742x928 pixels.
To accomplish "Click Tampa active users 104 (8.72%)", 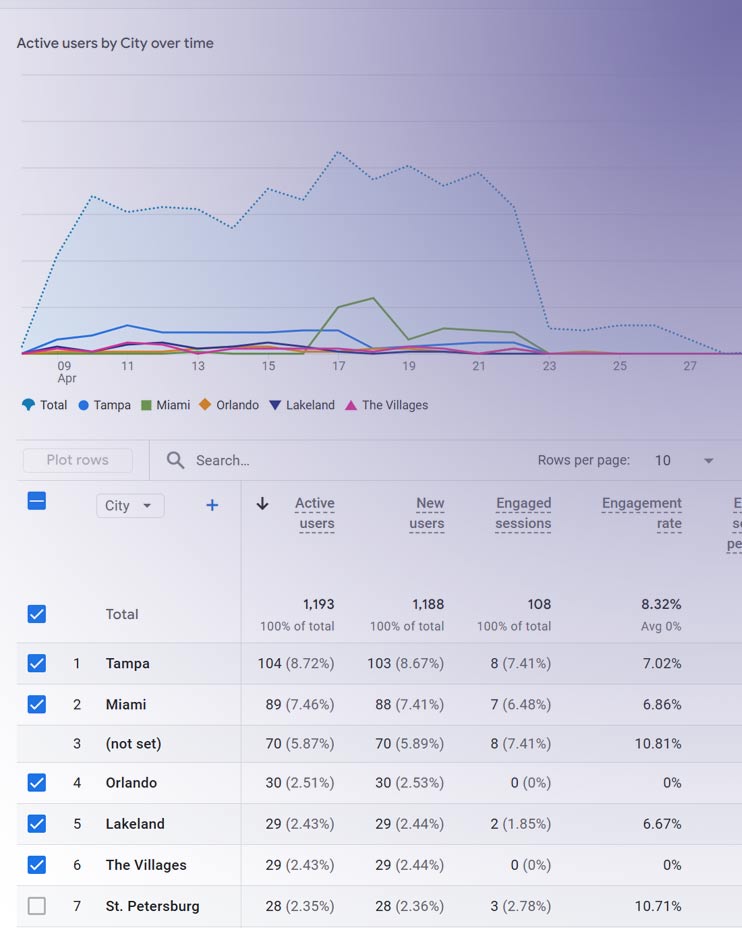I will click(x=296, y=663).
